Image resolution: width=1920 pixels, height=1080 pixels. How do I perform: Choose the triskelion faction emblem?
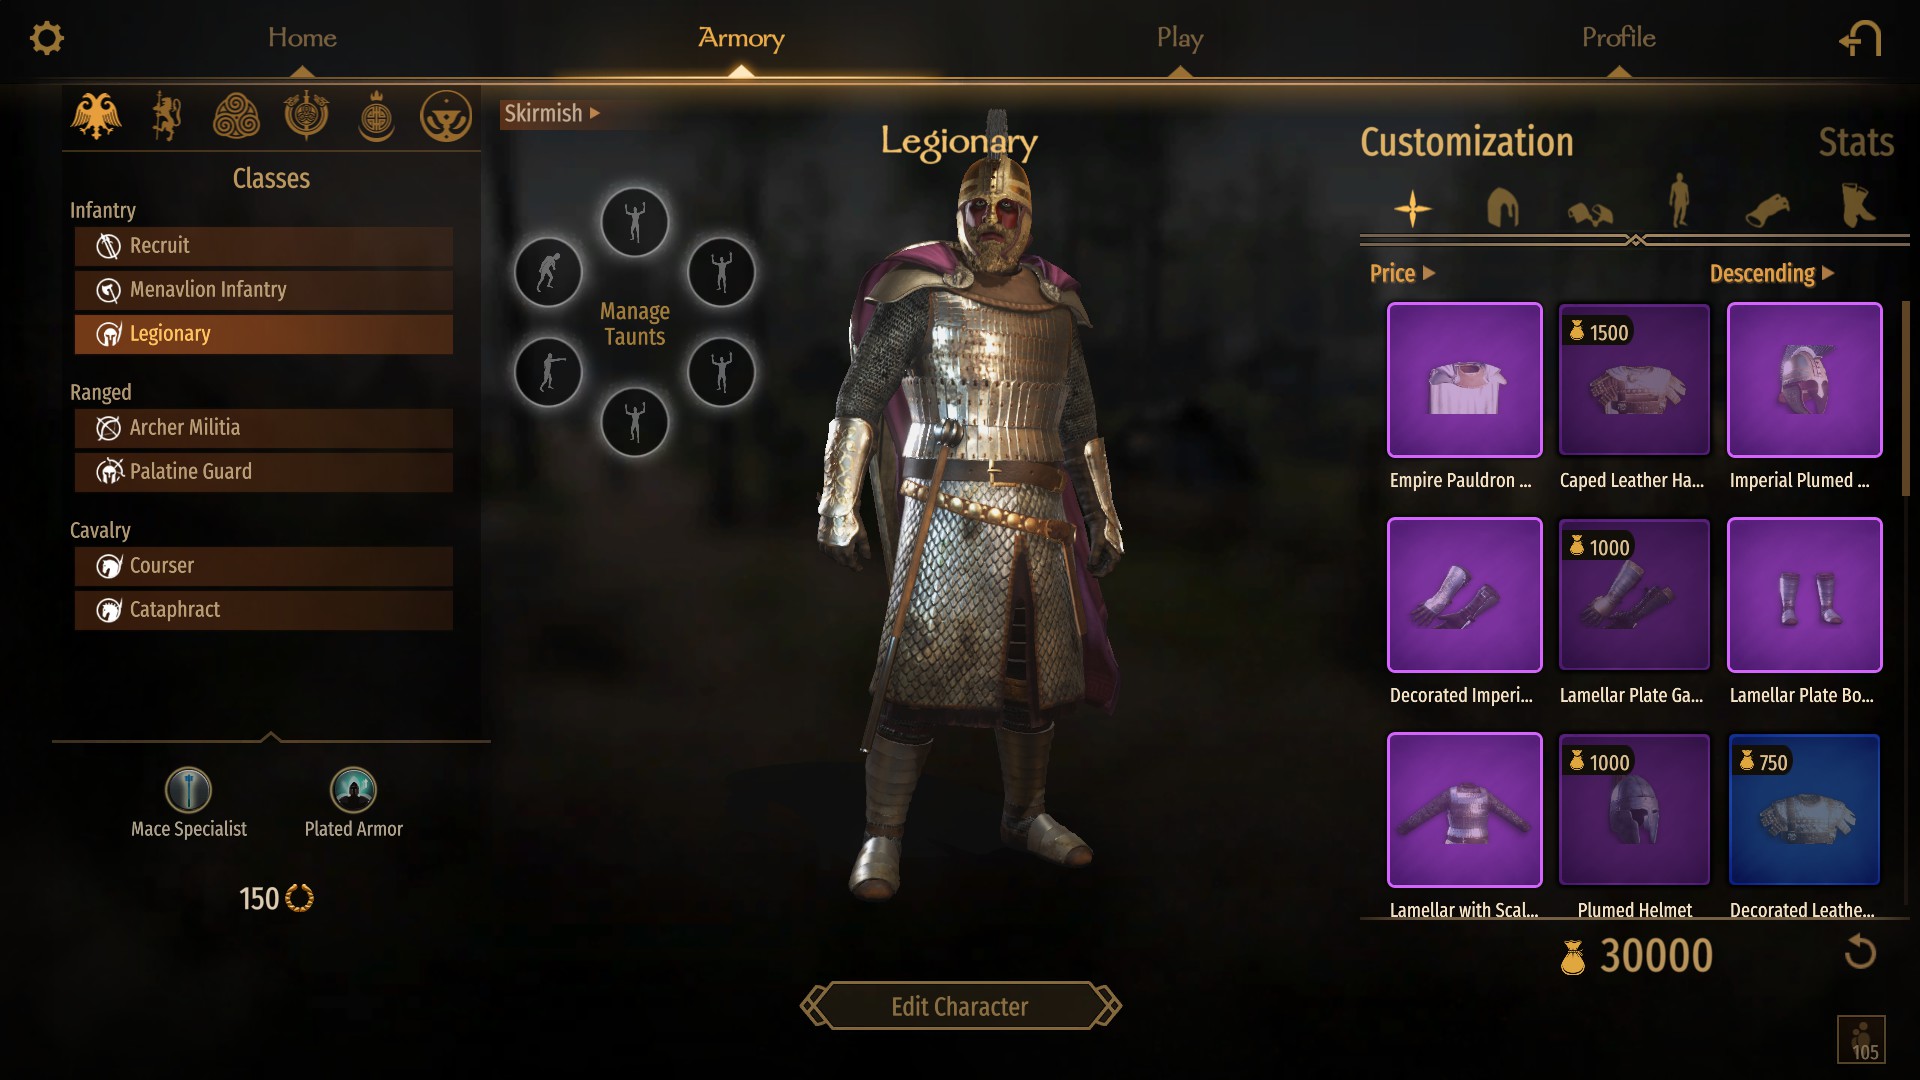pyautogui.click(x=236, y=116)
